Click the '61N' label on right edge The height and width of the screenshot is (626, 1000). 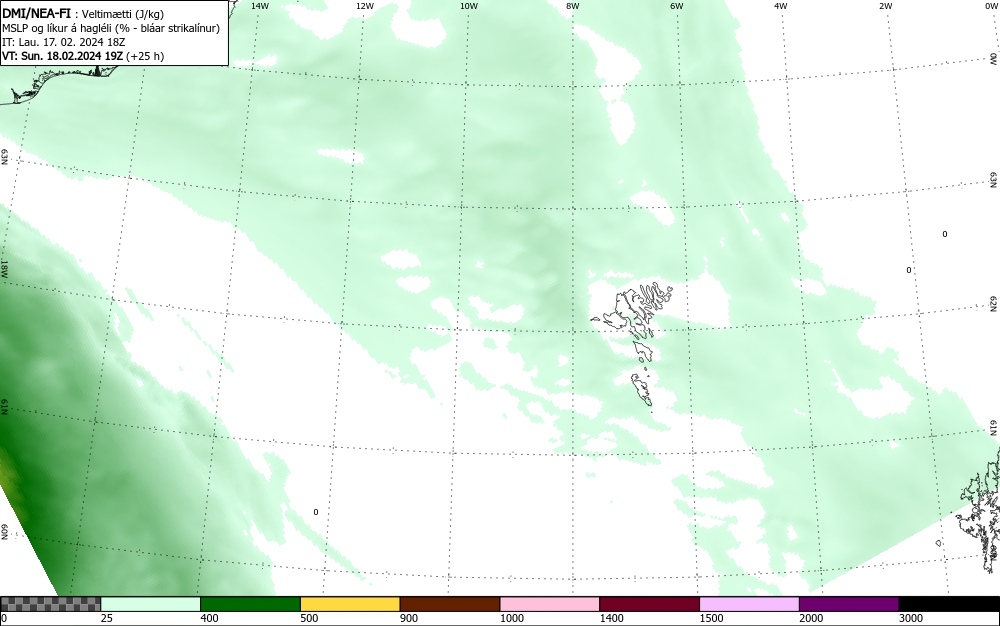[x=994, y=428]
